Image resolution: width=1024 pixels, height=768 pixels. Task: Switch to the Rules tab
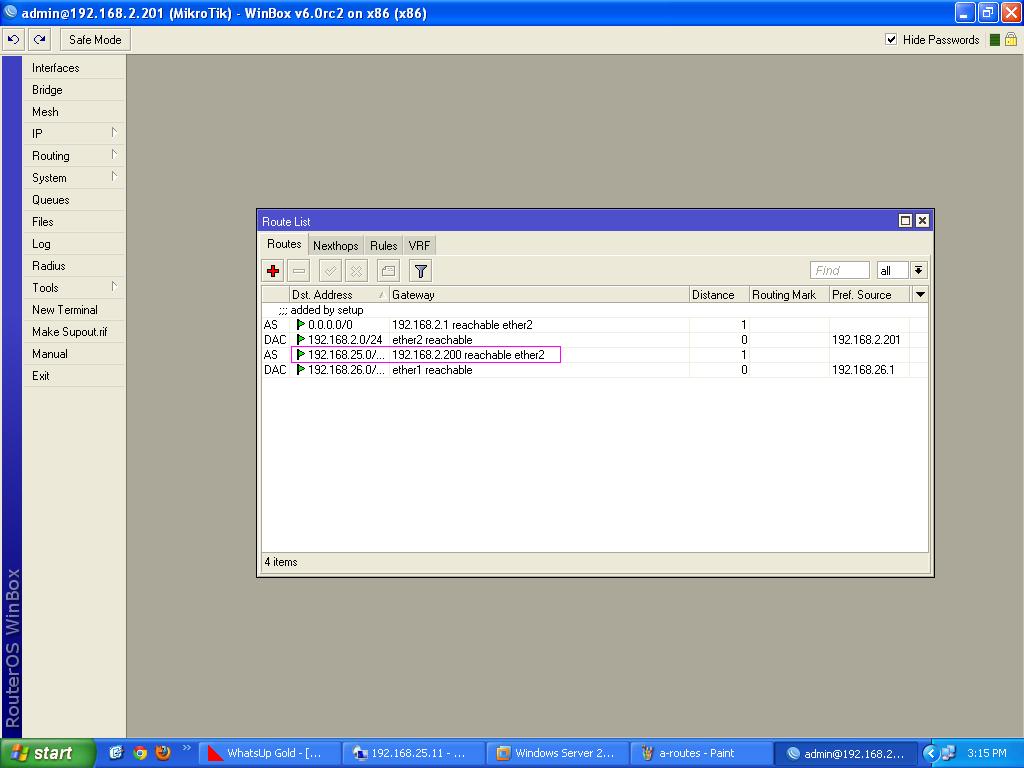(383, 246)
